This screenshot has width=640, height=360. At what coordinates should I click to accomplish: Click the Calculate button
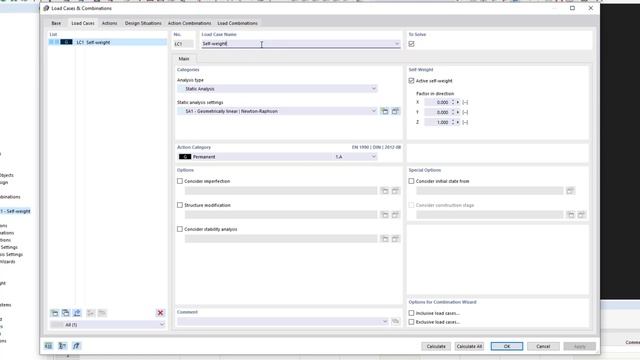point(436,346)
